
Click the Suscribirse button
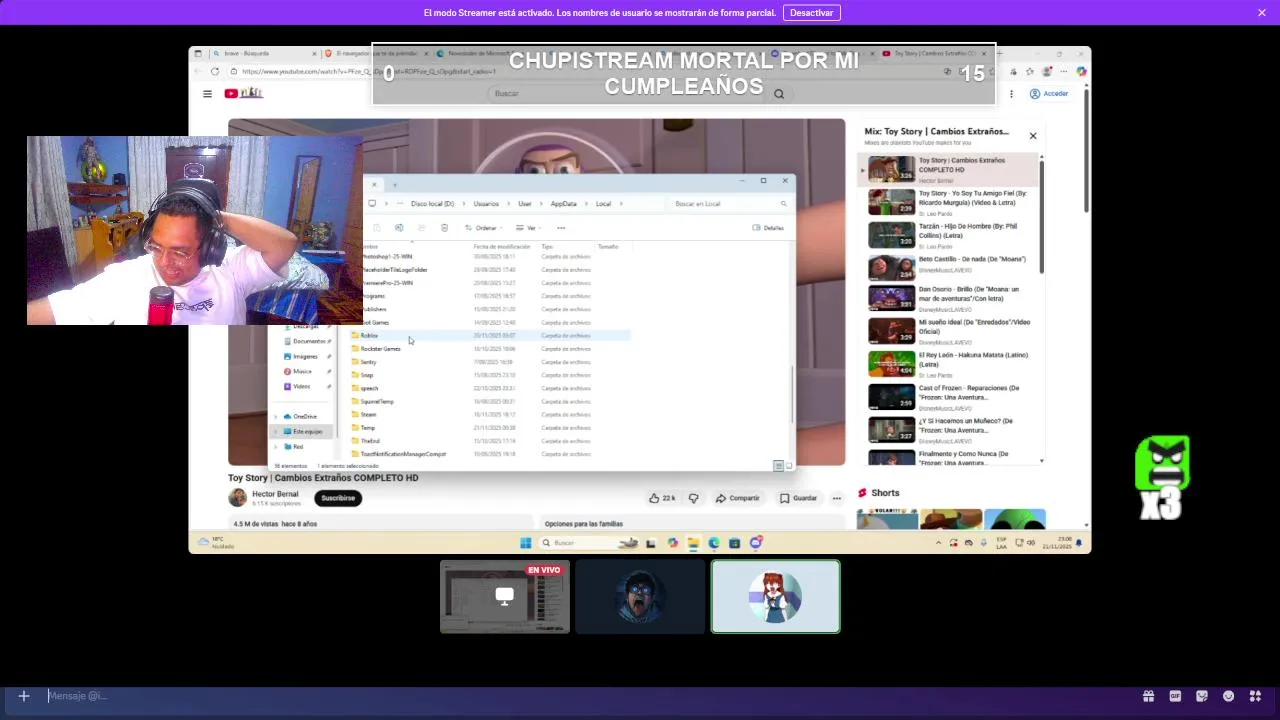click(x=338, y=498)
